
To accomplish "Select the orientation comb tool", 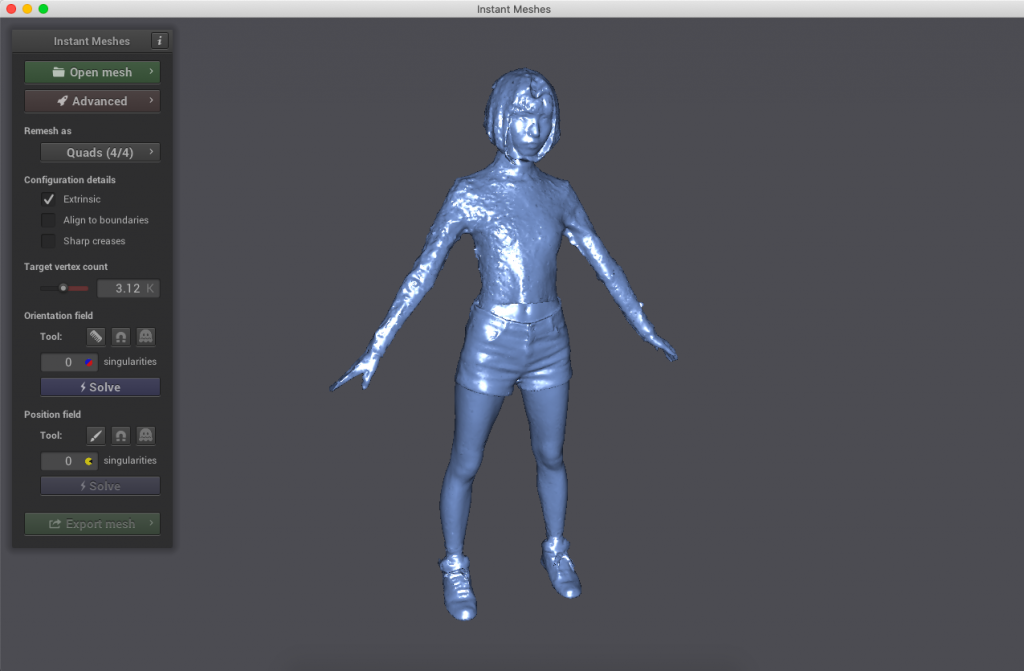I will (94, 336).
